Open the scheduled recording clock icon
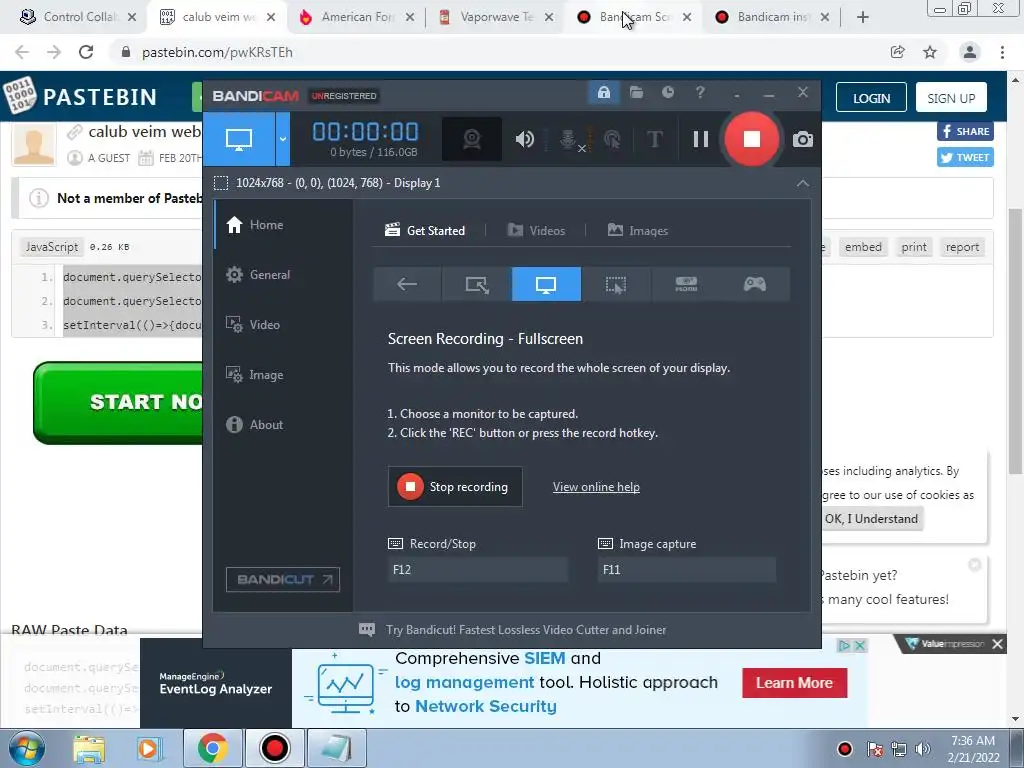The image size is (1024, 768). click(667, 93)
